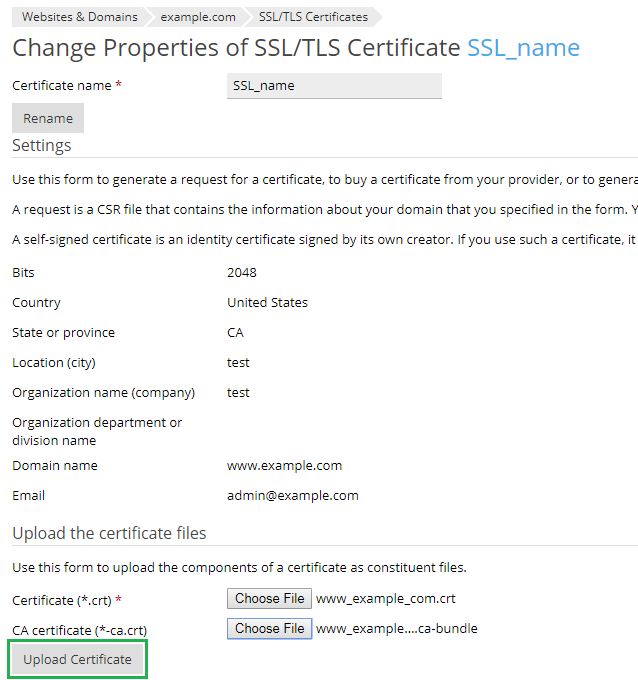
Task: Click the 2048 bits value
Action: [x=241, y=273]
